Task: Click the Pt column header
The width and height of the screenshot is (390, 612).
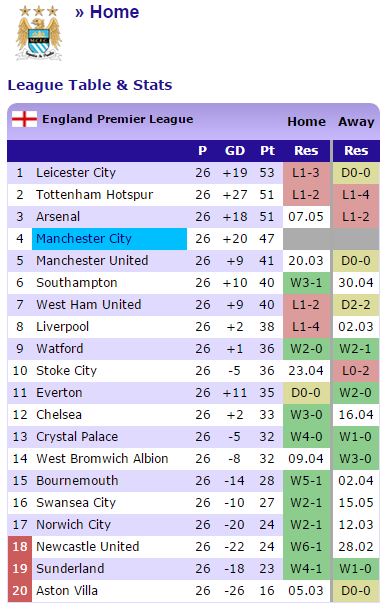Action: [267, 151]
